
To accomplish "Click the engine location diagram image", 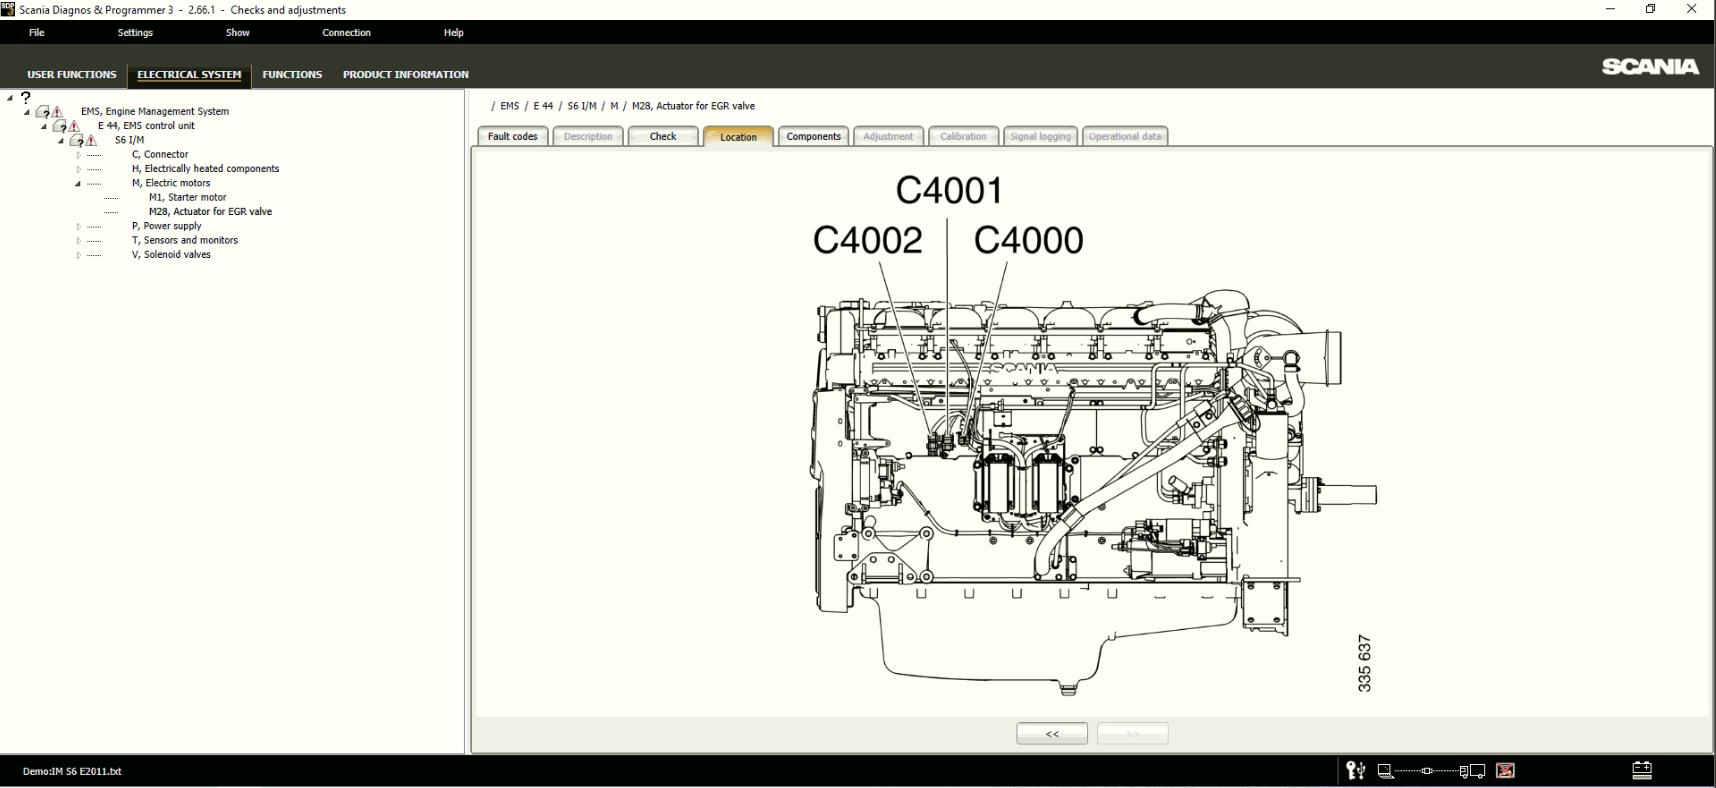I will pyautogui.click(x=1095, y=435).
